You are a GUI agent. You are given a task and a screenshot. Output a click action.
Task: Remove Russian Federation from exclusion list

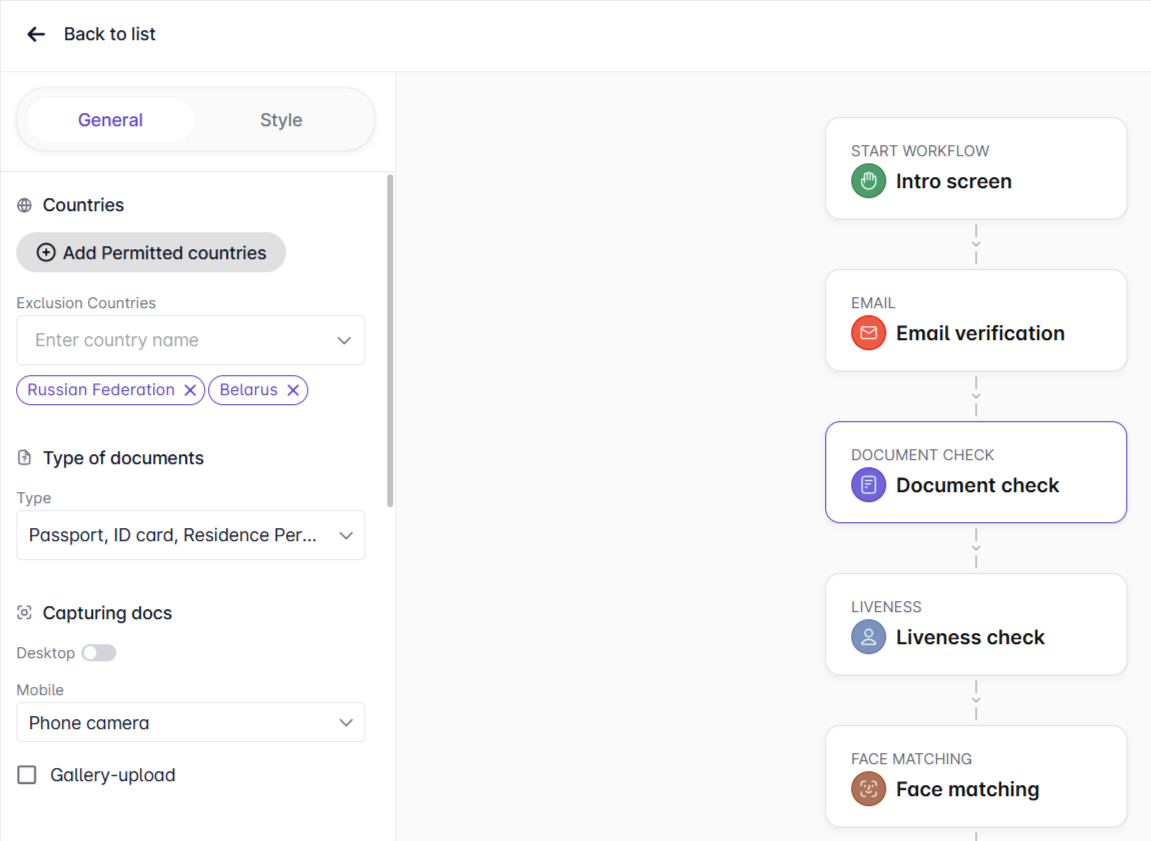pyautogui.click(x=190, y=390)
